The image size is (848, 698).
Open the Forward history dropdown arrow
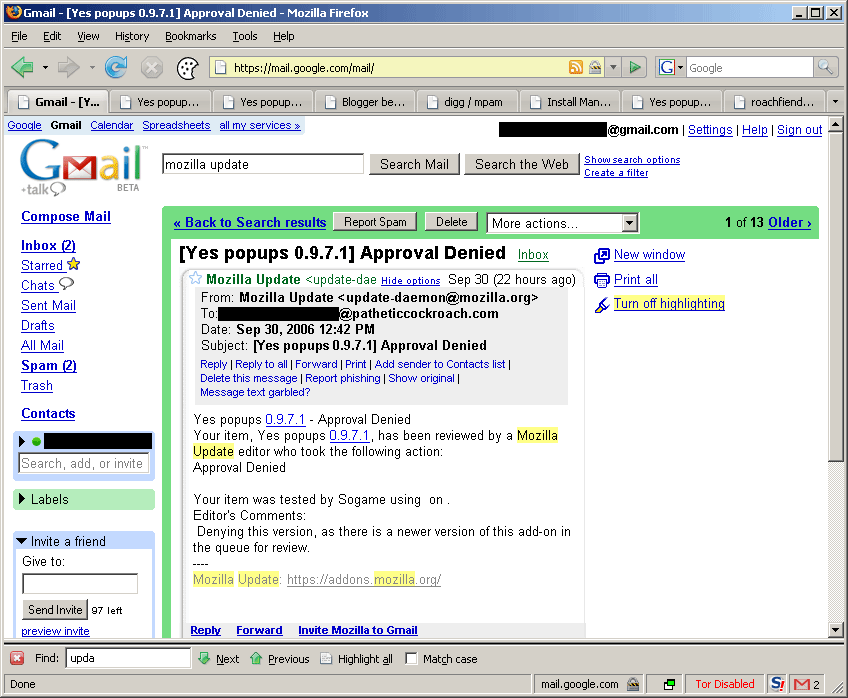tap(92, 68)
